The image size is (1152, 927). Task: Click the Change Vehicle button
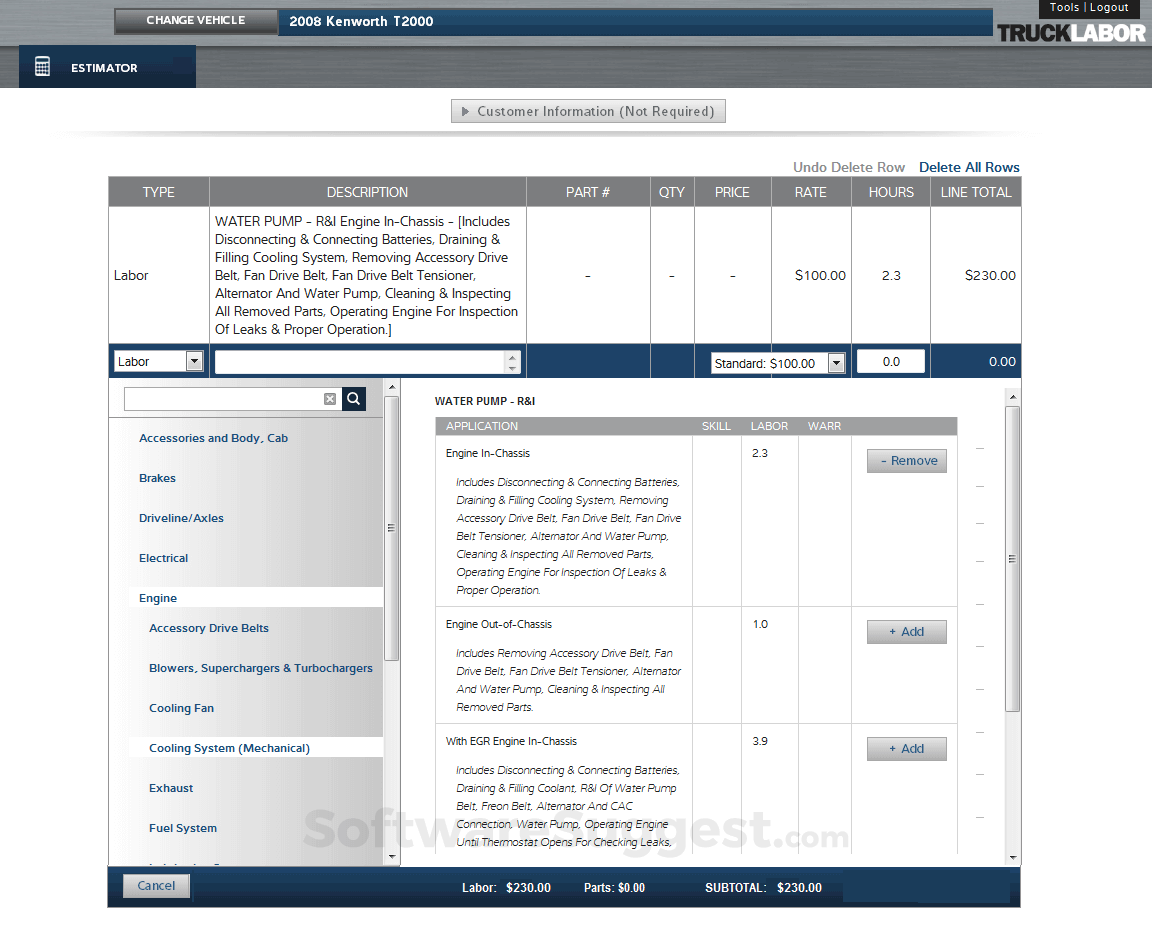tap(195, 19)
